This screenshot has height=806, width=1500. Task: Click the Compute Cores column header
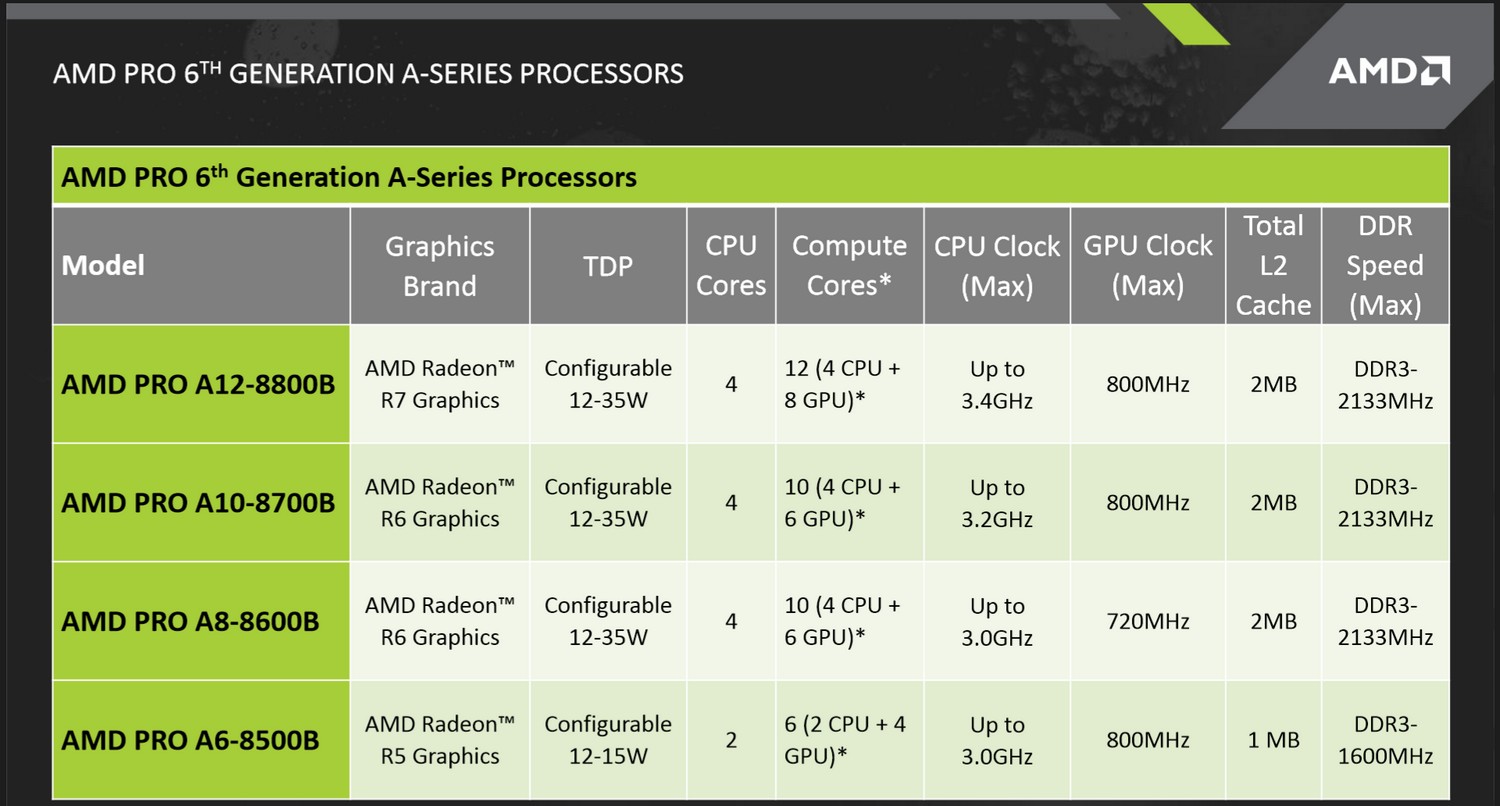(849, 265)
